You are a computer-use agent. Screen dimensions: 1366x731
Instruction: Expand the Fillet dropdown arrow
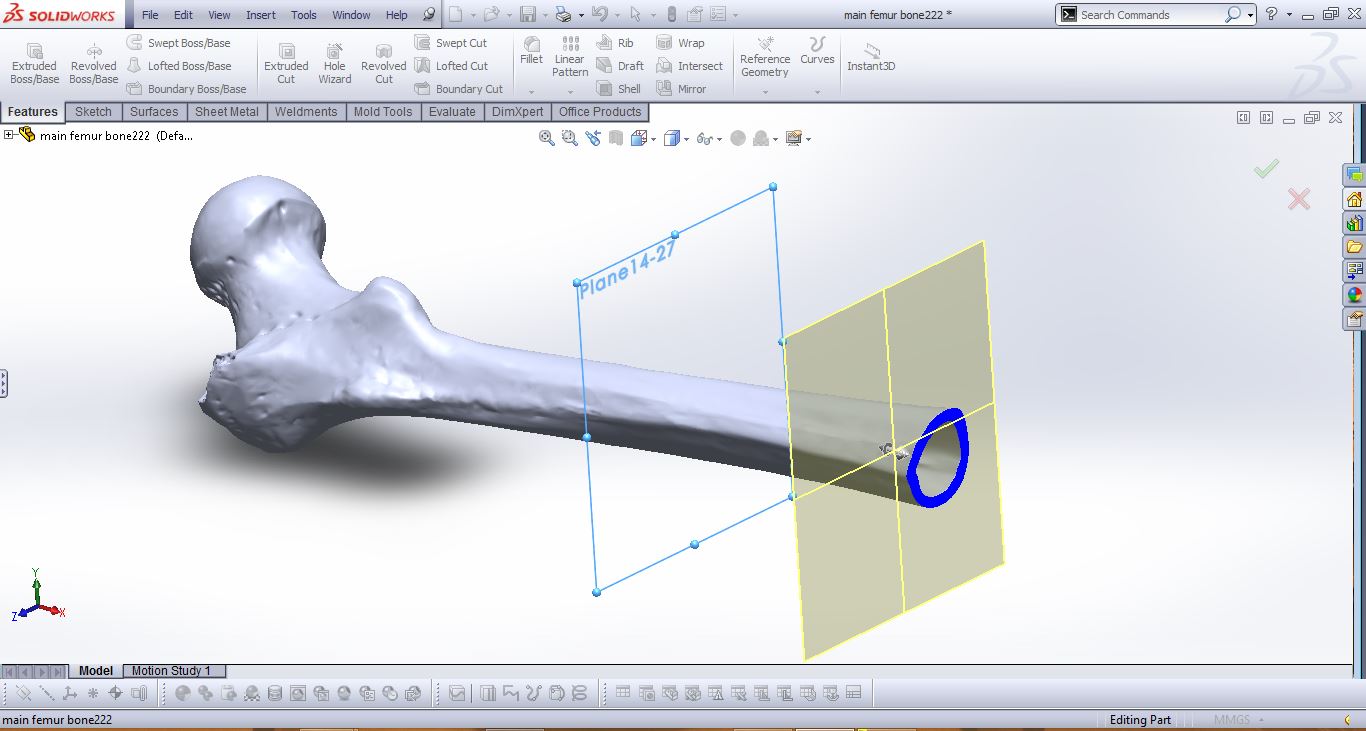click(531, 92)
